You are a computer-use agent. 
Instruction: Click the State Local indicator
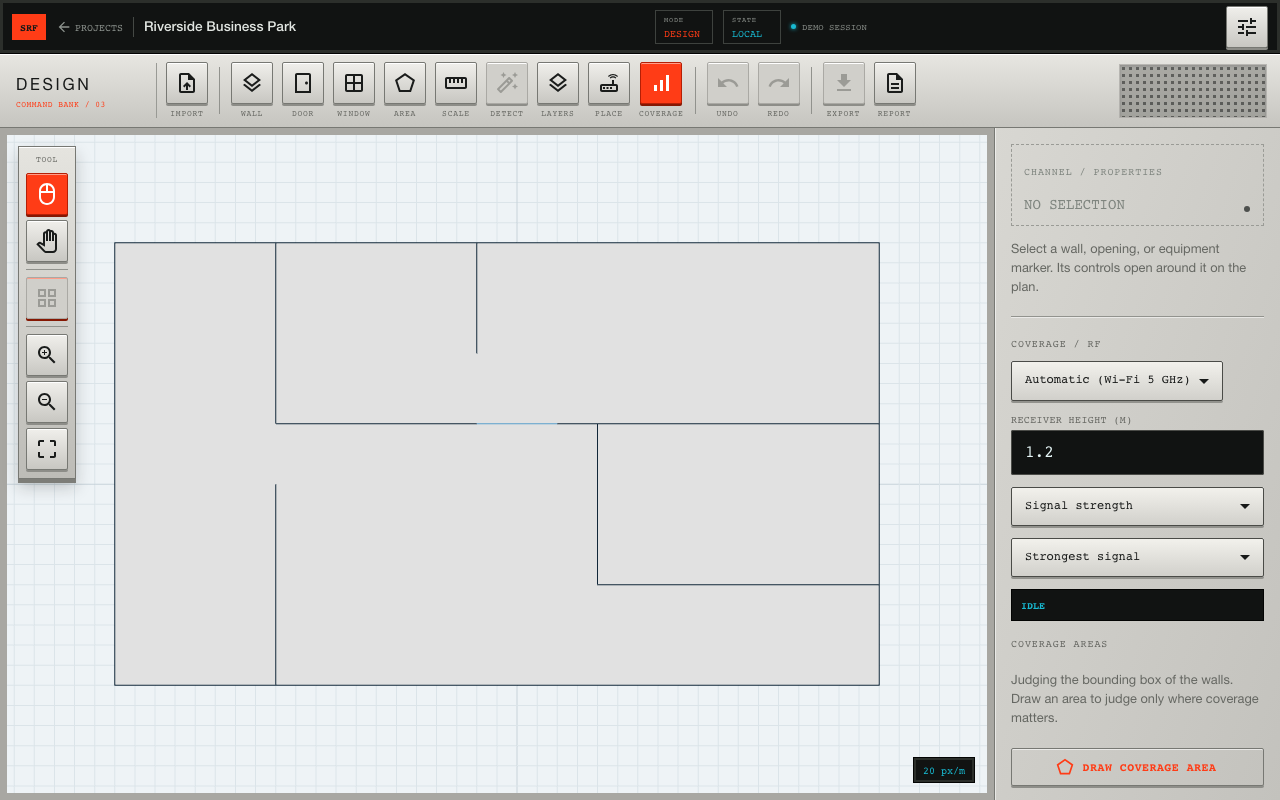[752, 27]
